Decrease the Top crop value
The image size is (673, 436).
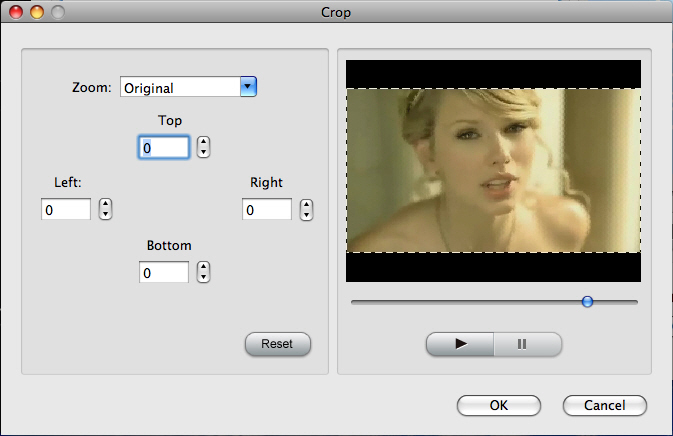(x=203, y=153)
